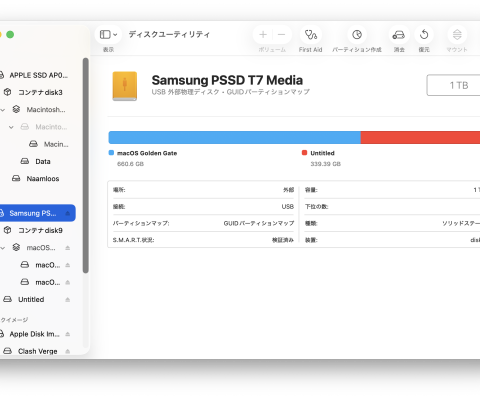Select Clash Verge in sidebar

coord(37,351)
